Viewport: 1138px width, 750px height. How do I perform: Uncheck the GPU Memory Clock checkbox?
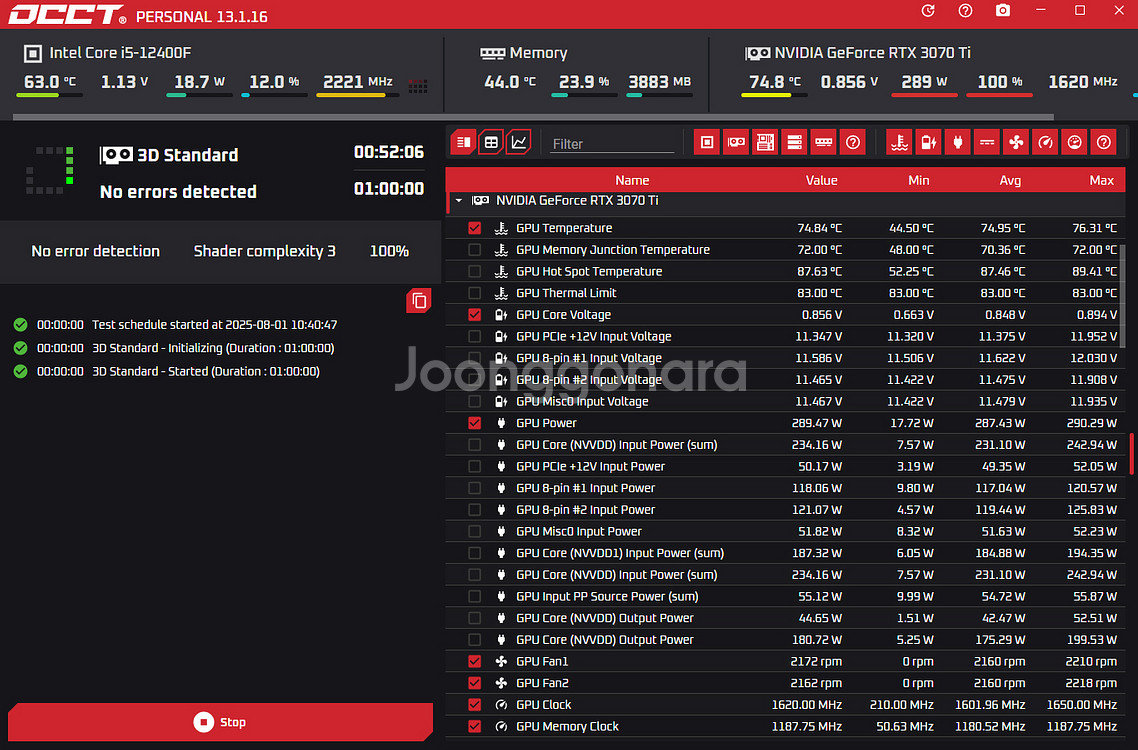475,726
